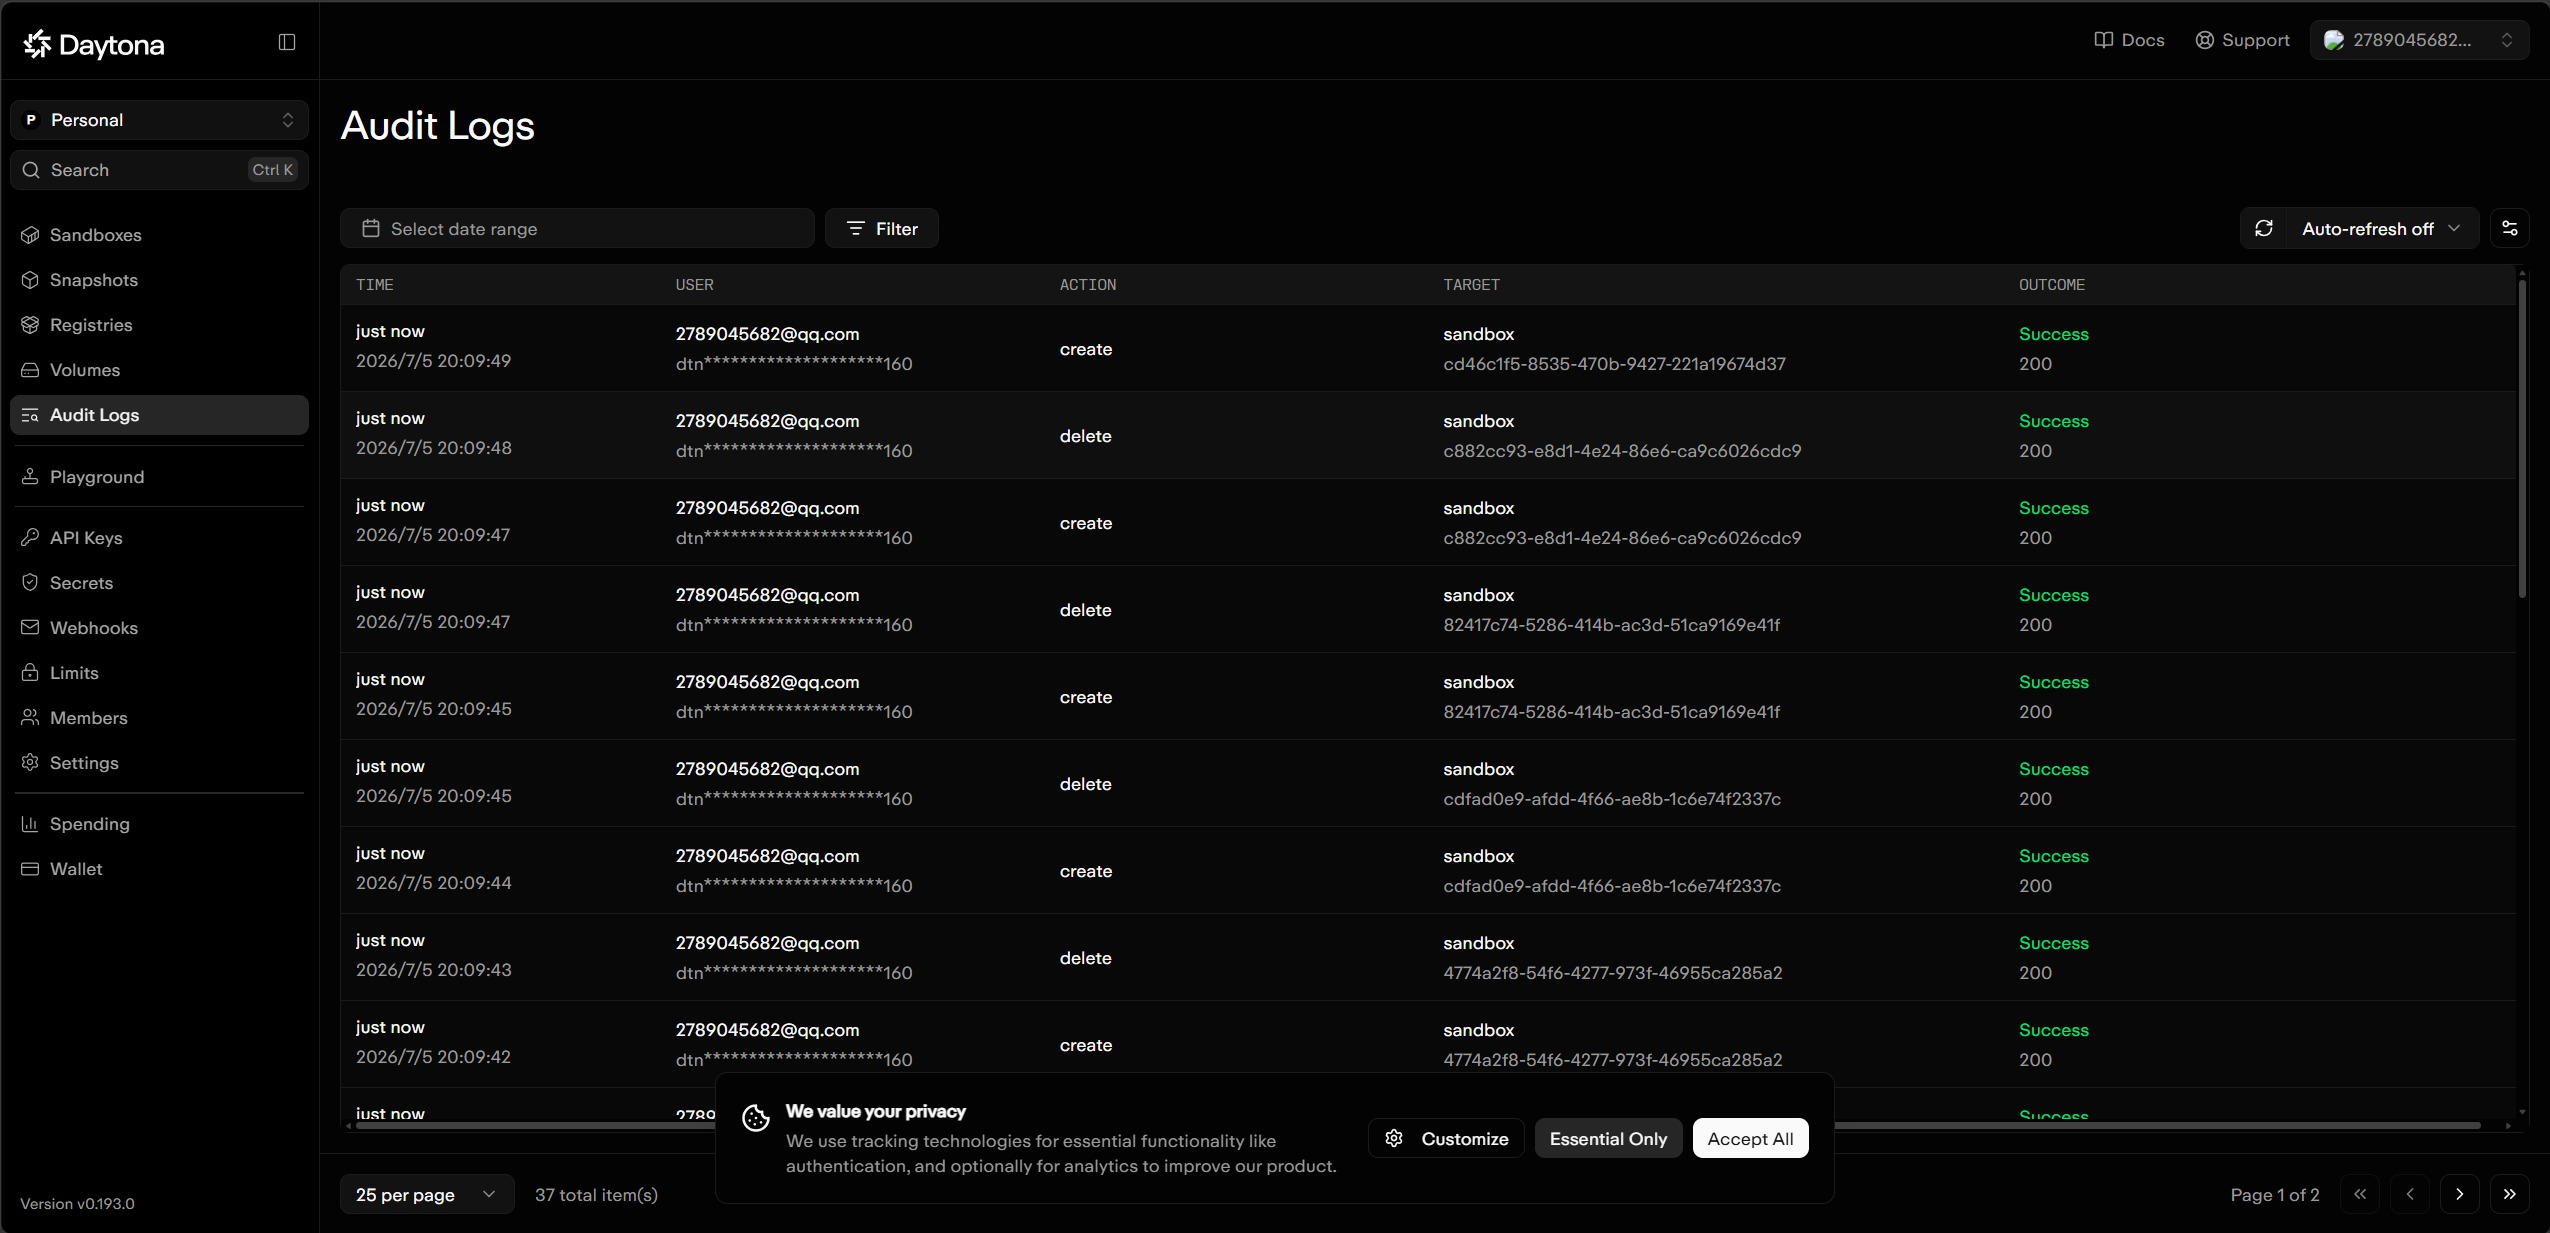Click Customize in privacy banner
Image resolution: width=2550 pixels, height=1233 pixels.
point(1446,1139)
